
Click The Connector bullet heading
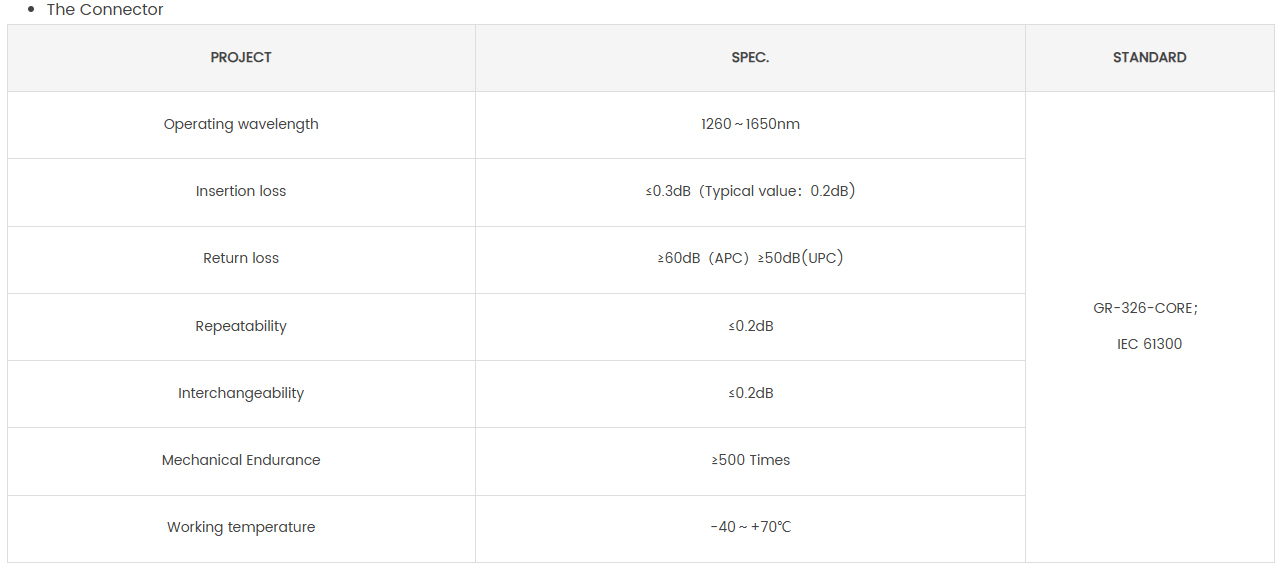click(105, 10)
